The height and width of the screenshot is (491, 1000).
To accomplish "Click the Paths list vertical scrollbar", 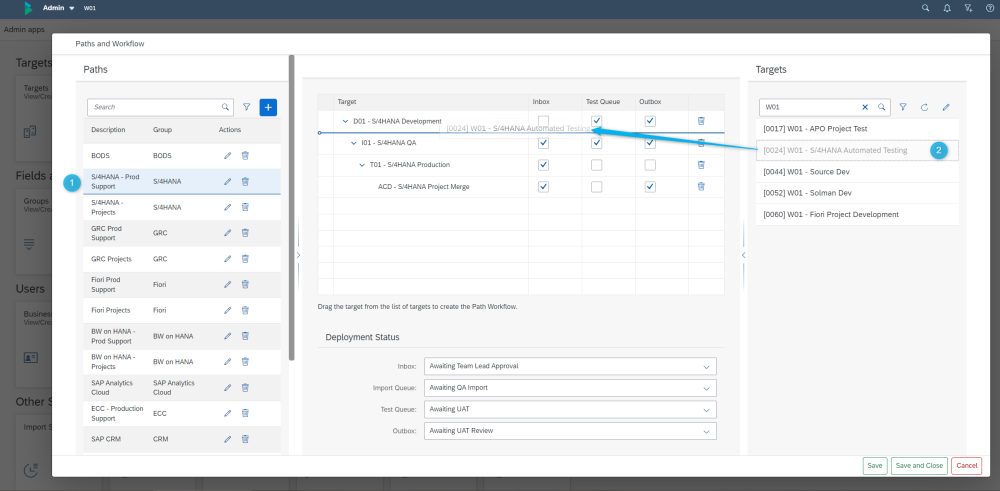I will (291, 207).
